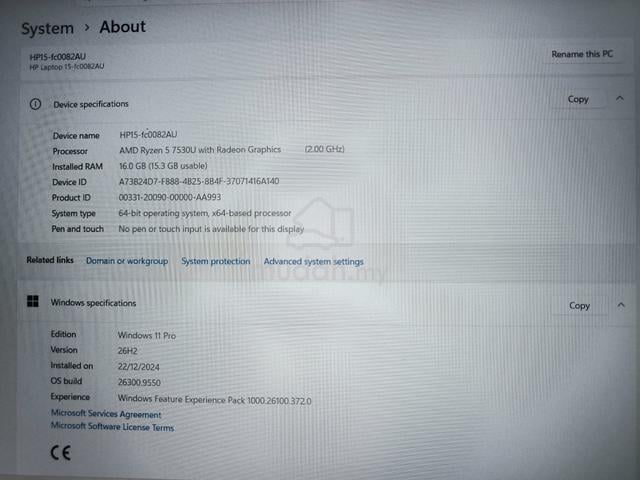Click the Installed RAM label

[x=77, y=167]
